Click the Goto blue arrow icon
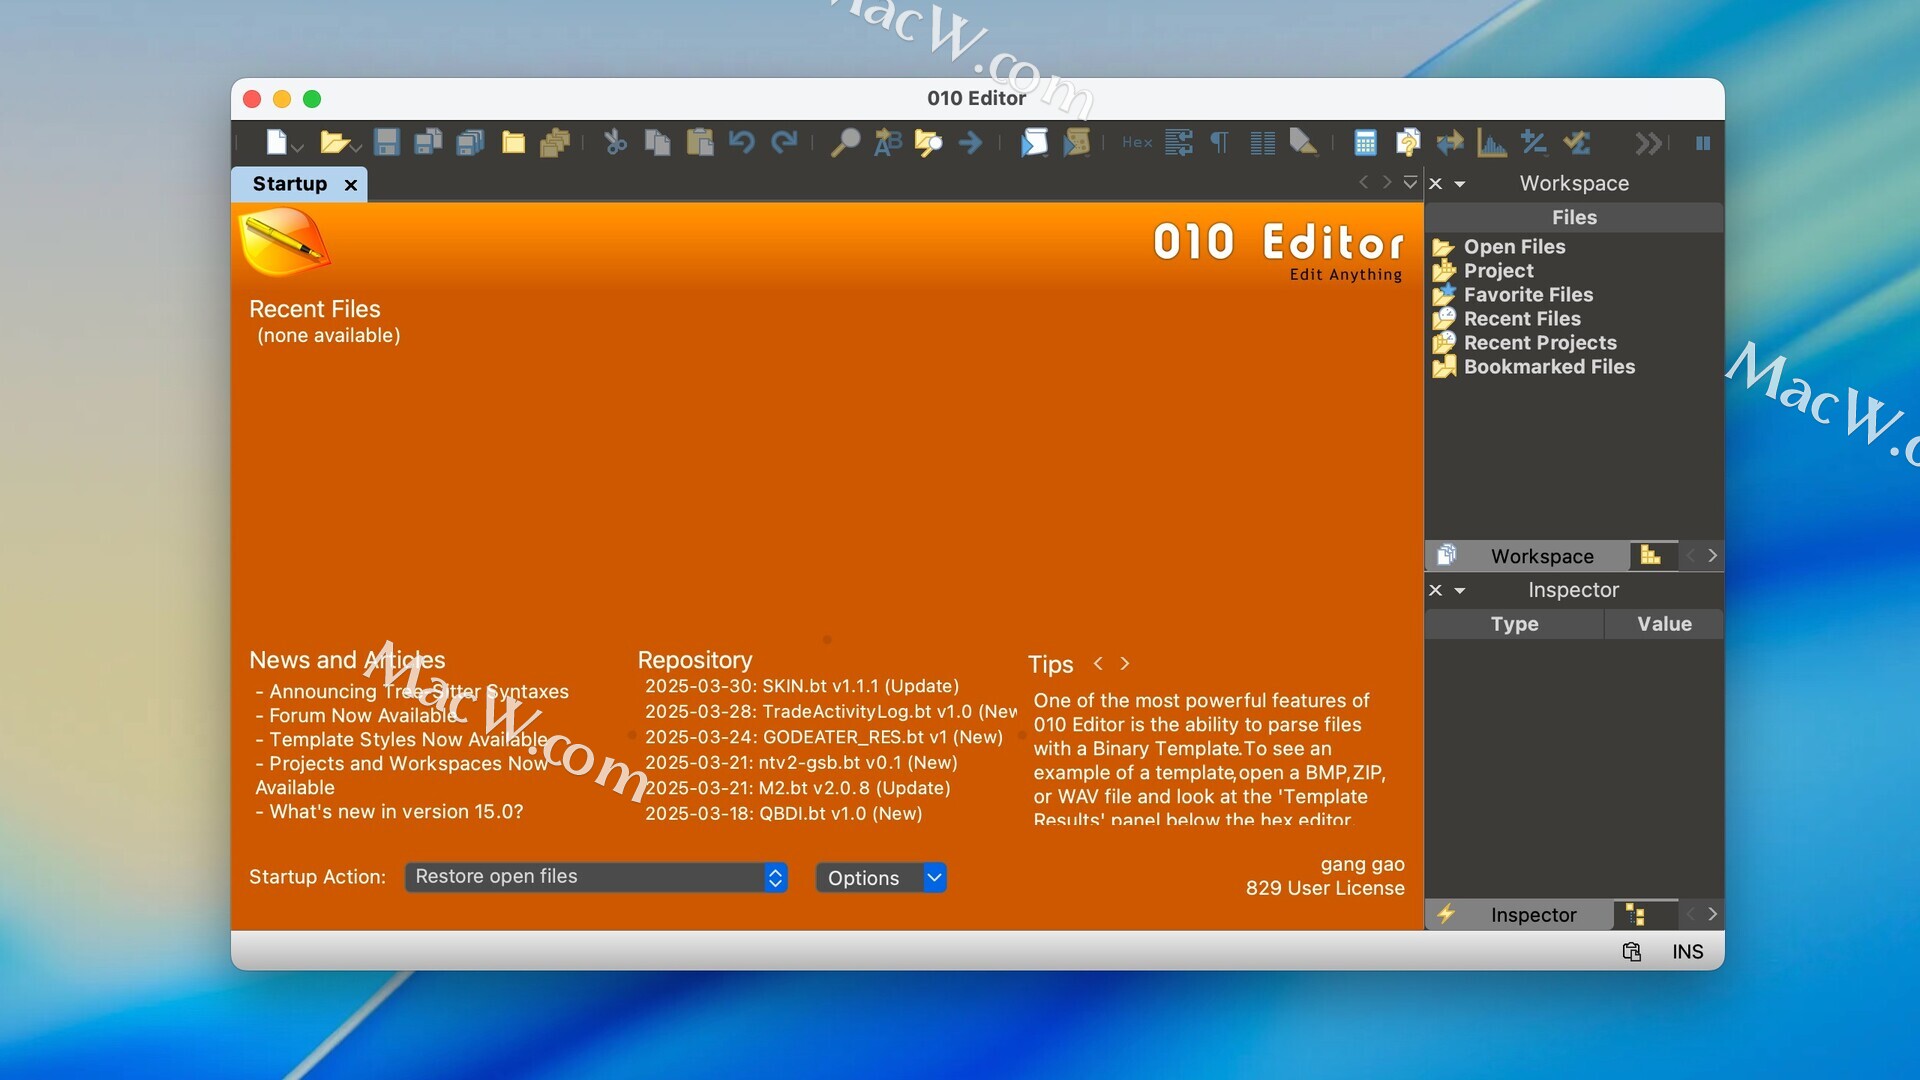 [971, 143]
